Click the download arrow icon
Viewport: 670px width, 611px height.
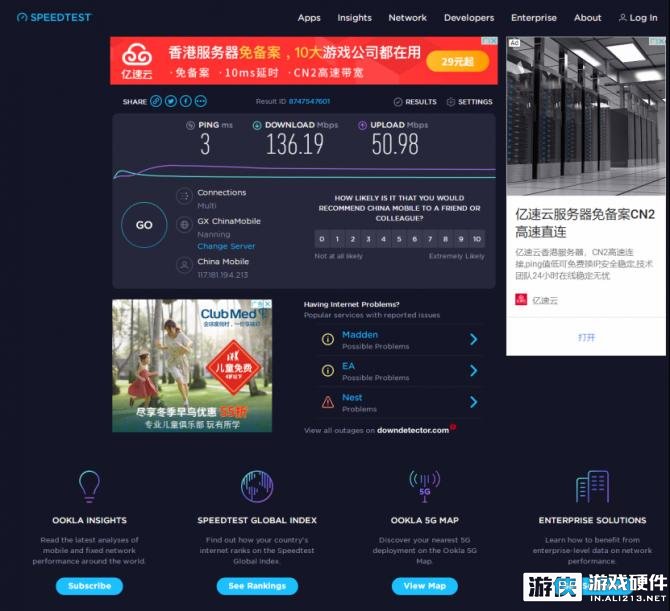point(257,125)
